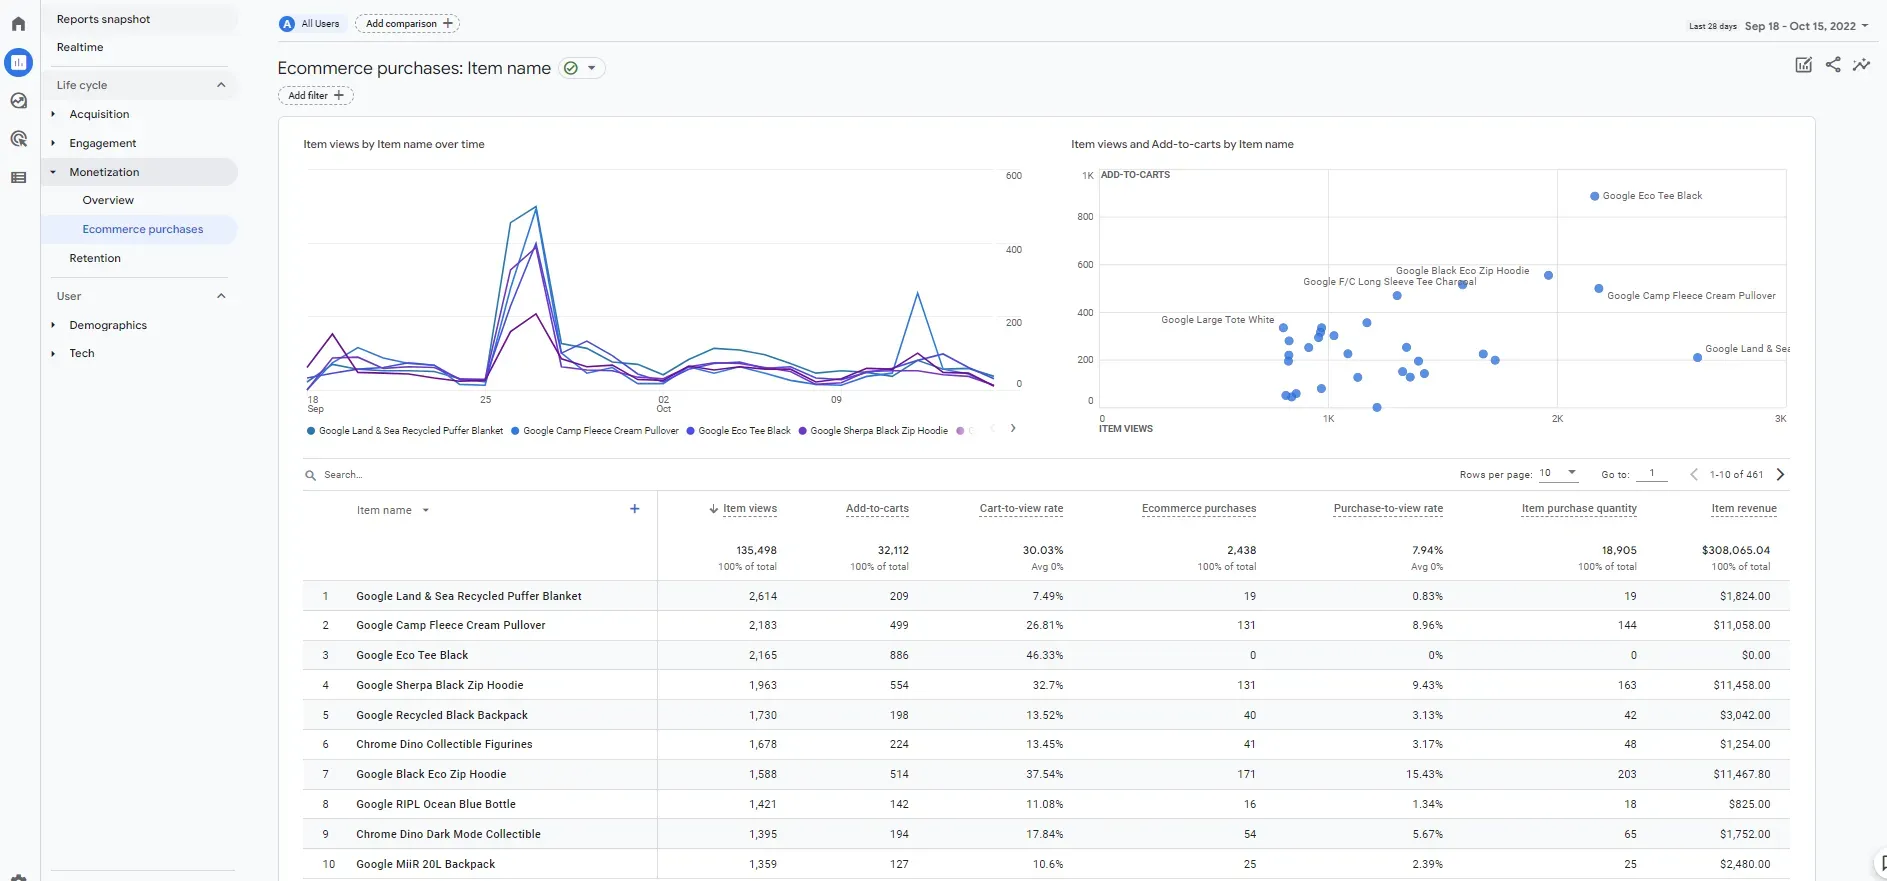1887x881 pixels.
Task: Open the Advertising icon in the left rail
Action: [x=18, y=139]
